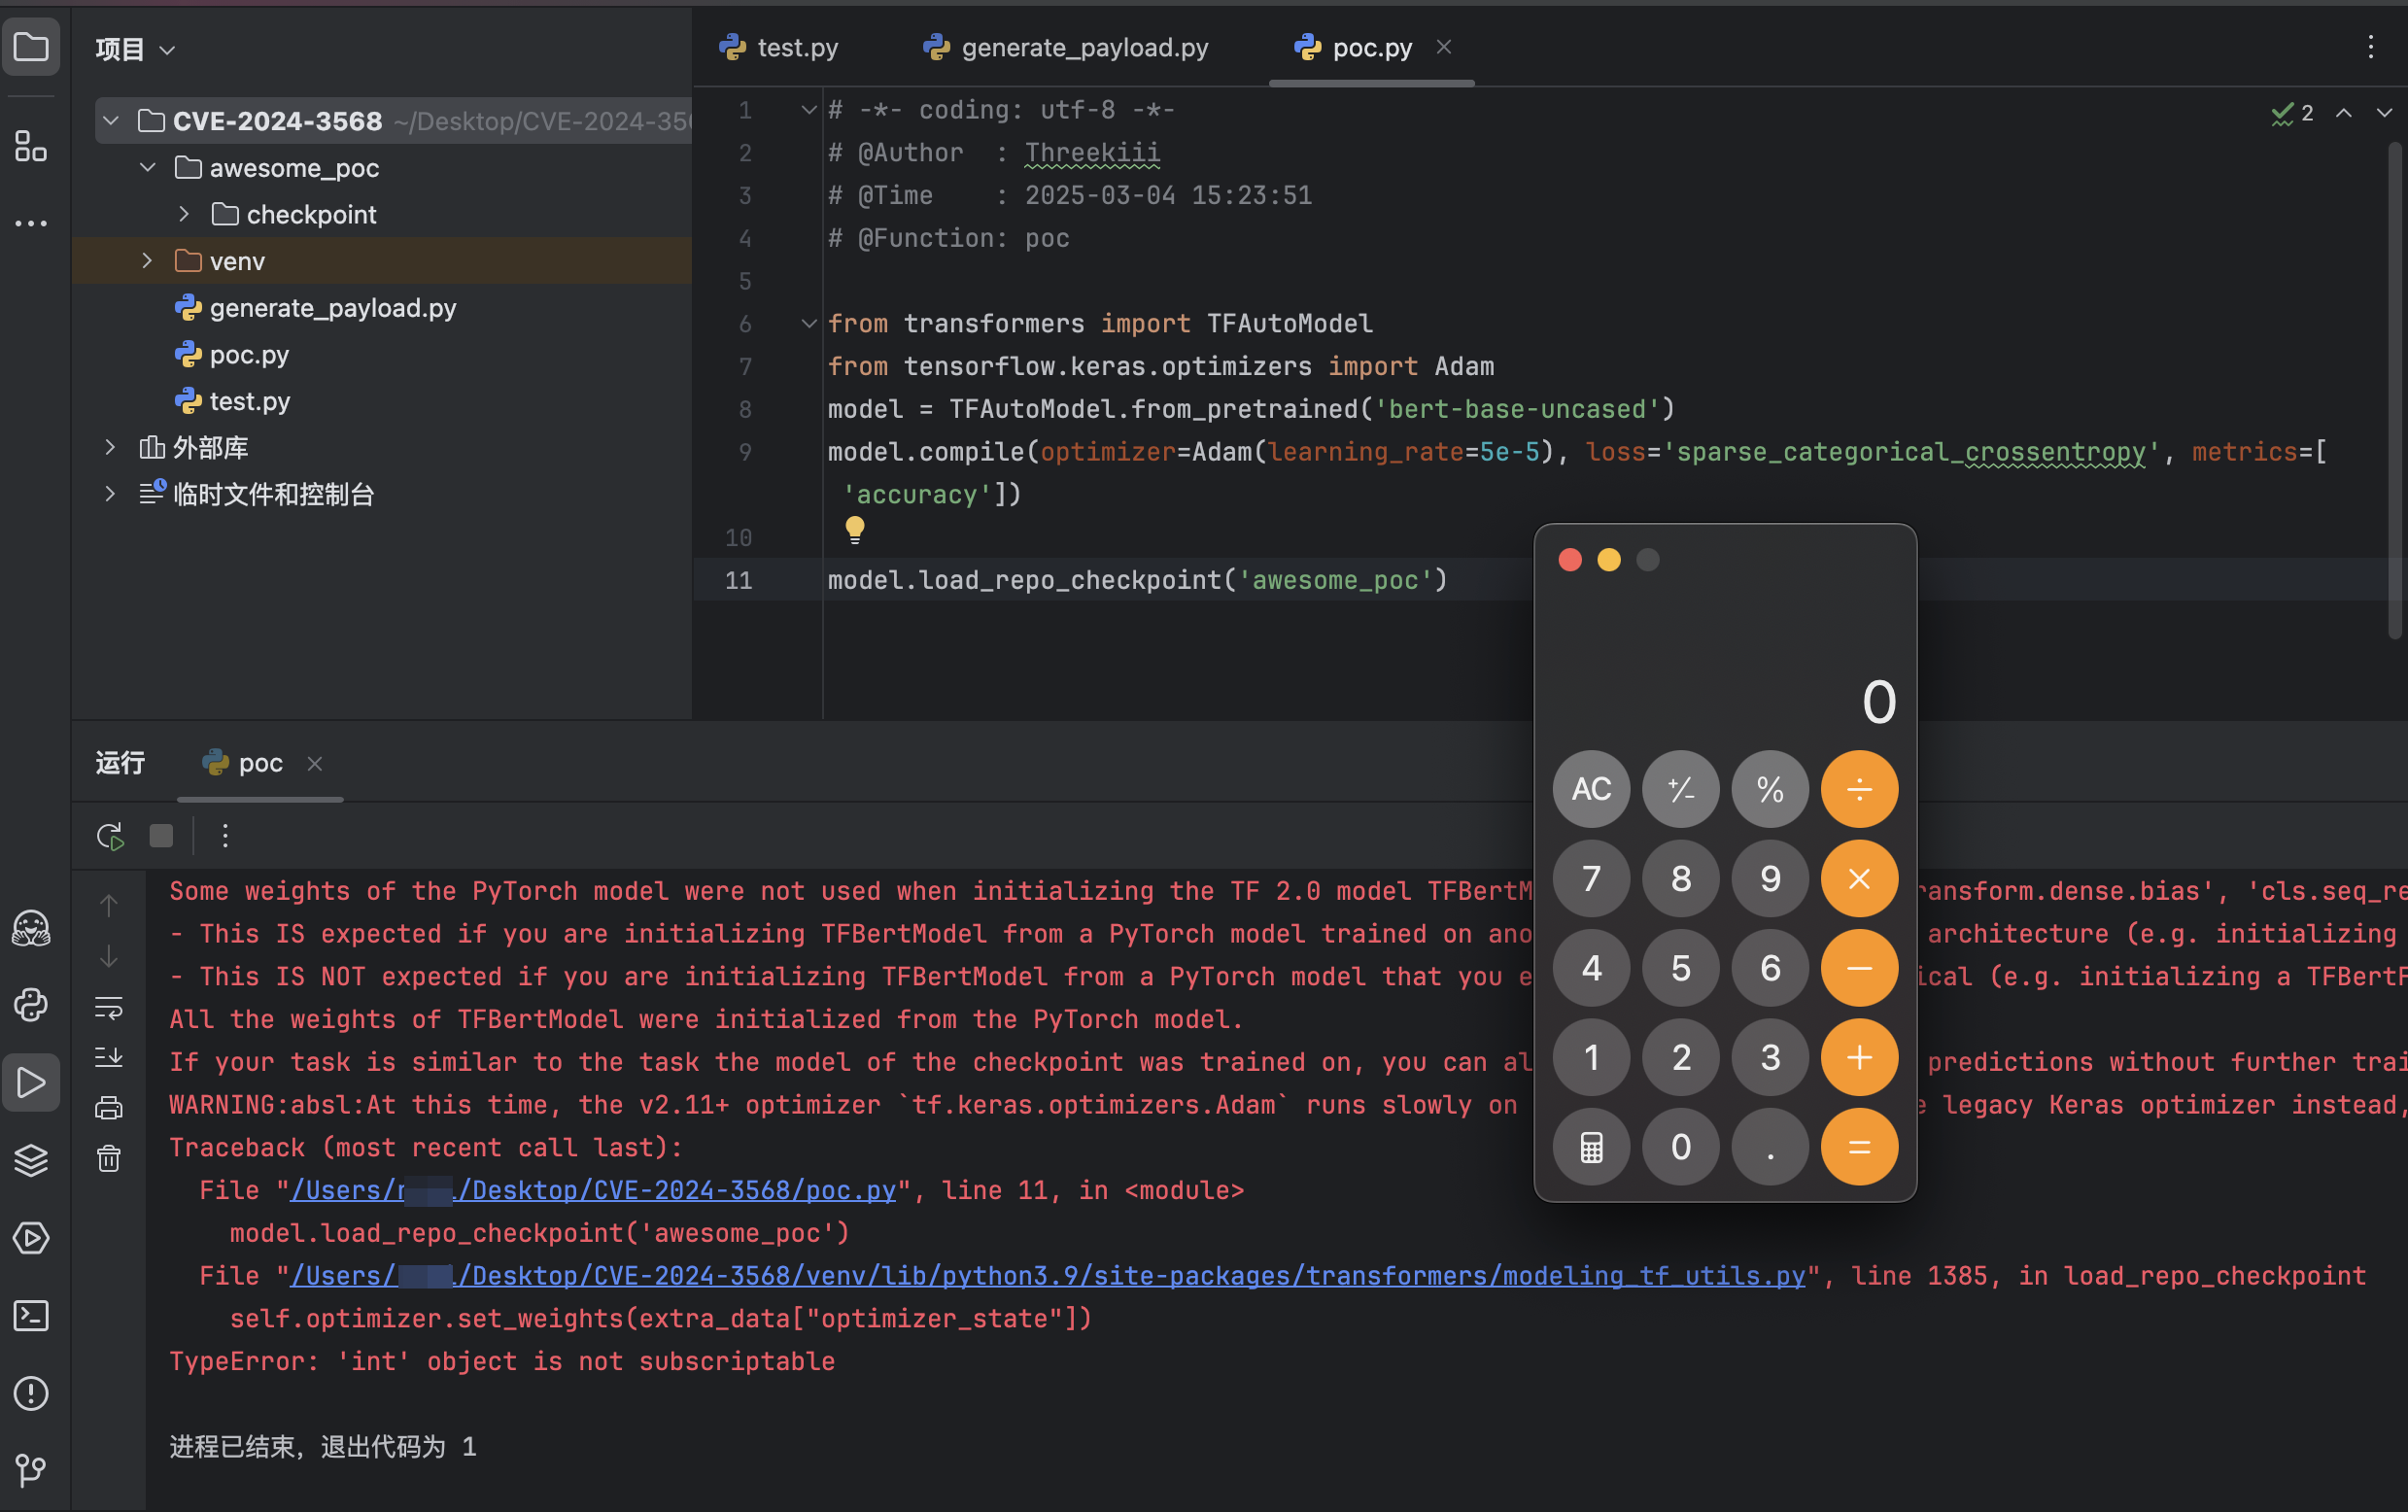The height and width of the screenshot is (1512, 2408).
Task: Click the intention lightbulb on line 10
Action: 855,529
